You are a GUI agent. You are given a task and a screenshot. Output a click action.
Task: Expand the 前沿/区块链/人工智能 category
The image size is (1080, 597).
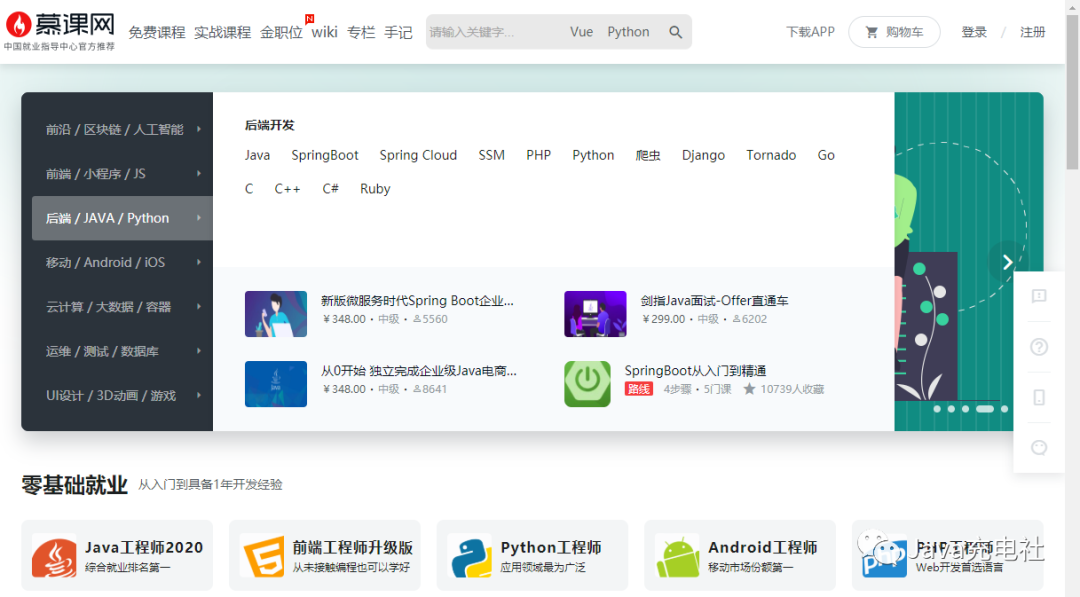113,128
